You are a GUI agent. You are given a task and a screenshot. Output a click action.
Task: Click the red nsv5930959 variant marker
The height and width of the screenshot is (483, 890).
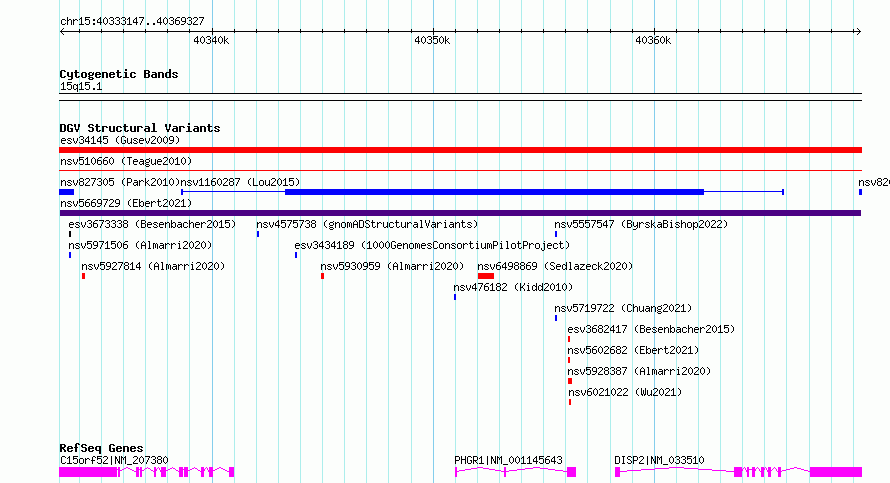(322, 276)
